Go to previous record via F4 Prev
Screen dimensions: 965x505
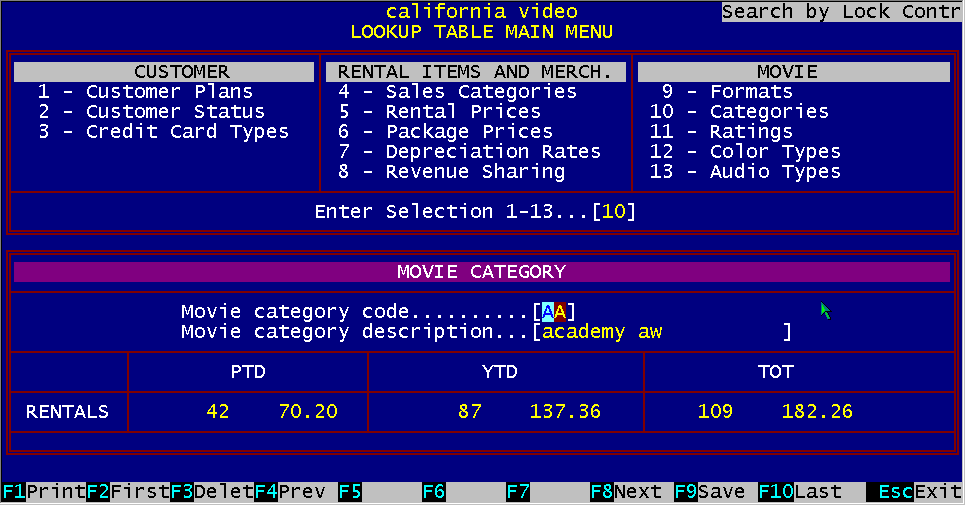pos(290,492)
